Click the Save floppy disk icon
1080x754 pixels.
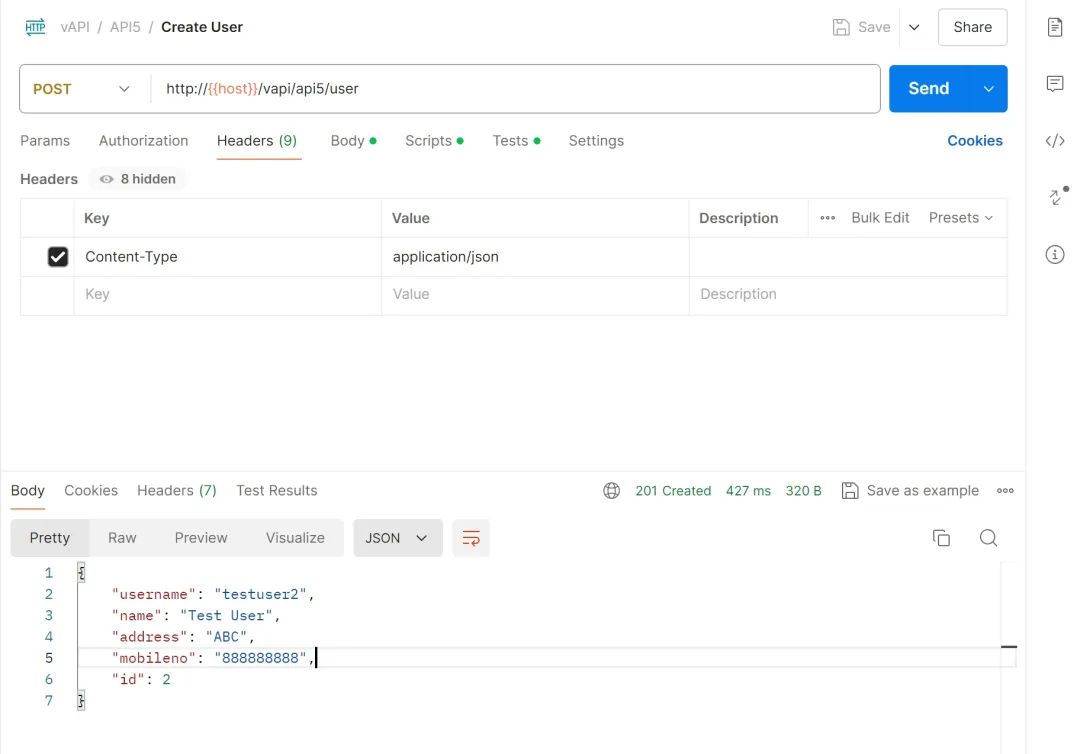tap(841, 27)
